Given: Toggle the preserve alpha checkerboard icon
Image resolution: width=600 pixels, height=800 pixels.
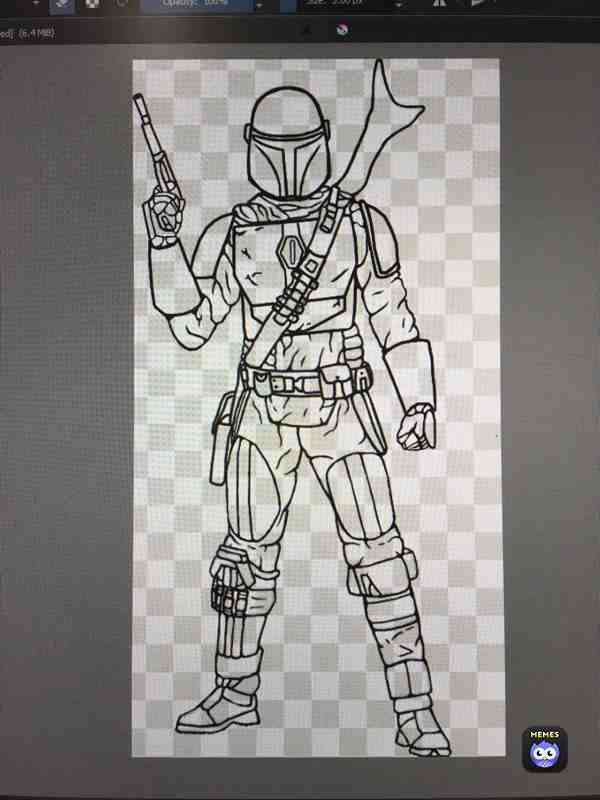Looking at the screenshot, I should coord(92,5).
